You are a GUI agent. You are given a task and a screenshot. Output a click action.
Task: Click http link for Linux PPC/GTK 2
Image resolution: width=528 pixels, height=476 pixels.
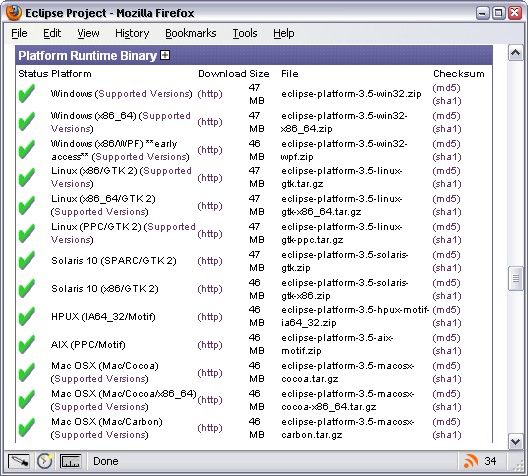coord(210,233)
